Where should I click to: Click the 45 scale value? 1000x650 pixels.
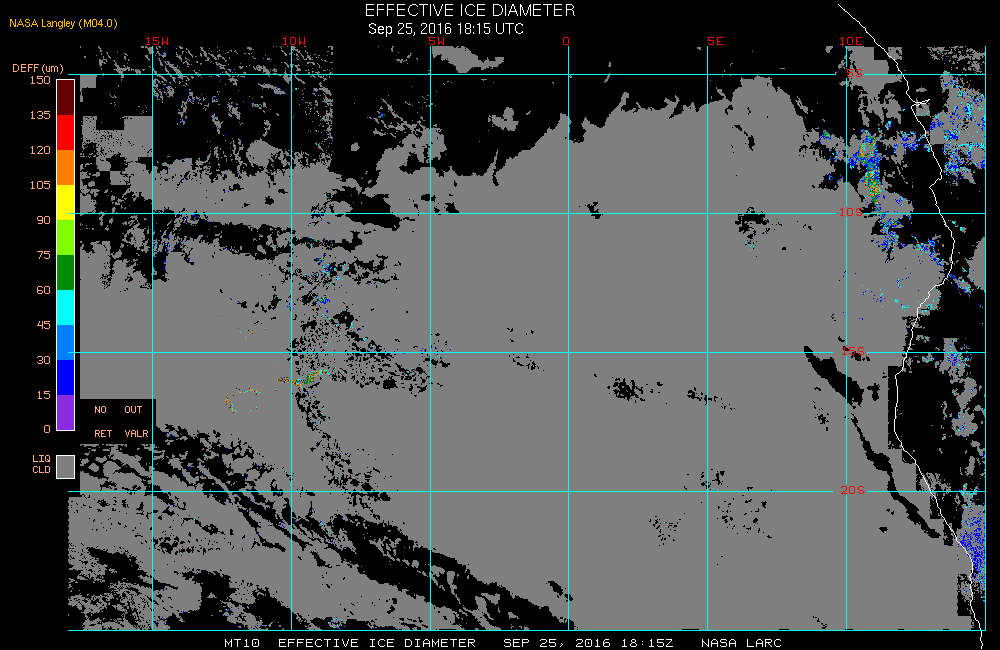(x=43, y=326)
